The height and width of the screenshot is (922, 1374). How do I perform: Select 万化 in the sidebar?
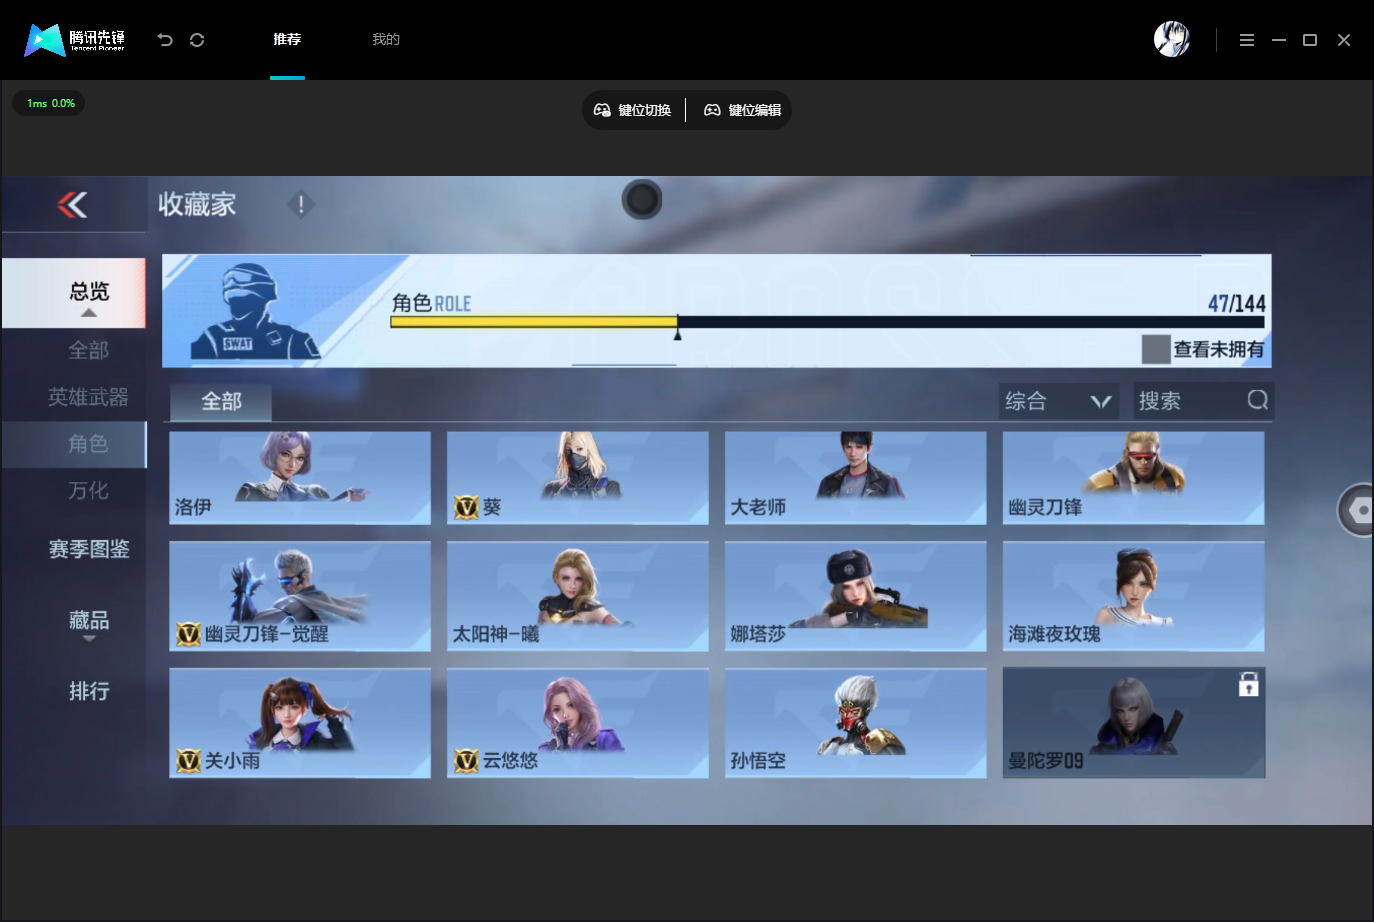pyautogui.click(x=89, y=491)
